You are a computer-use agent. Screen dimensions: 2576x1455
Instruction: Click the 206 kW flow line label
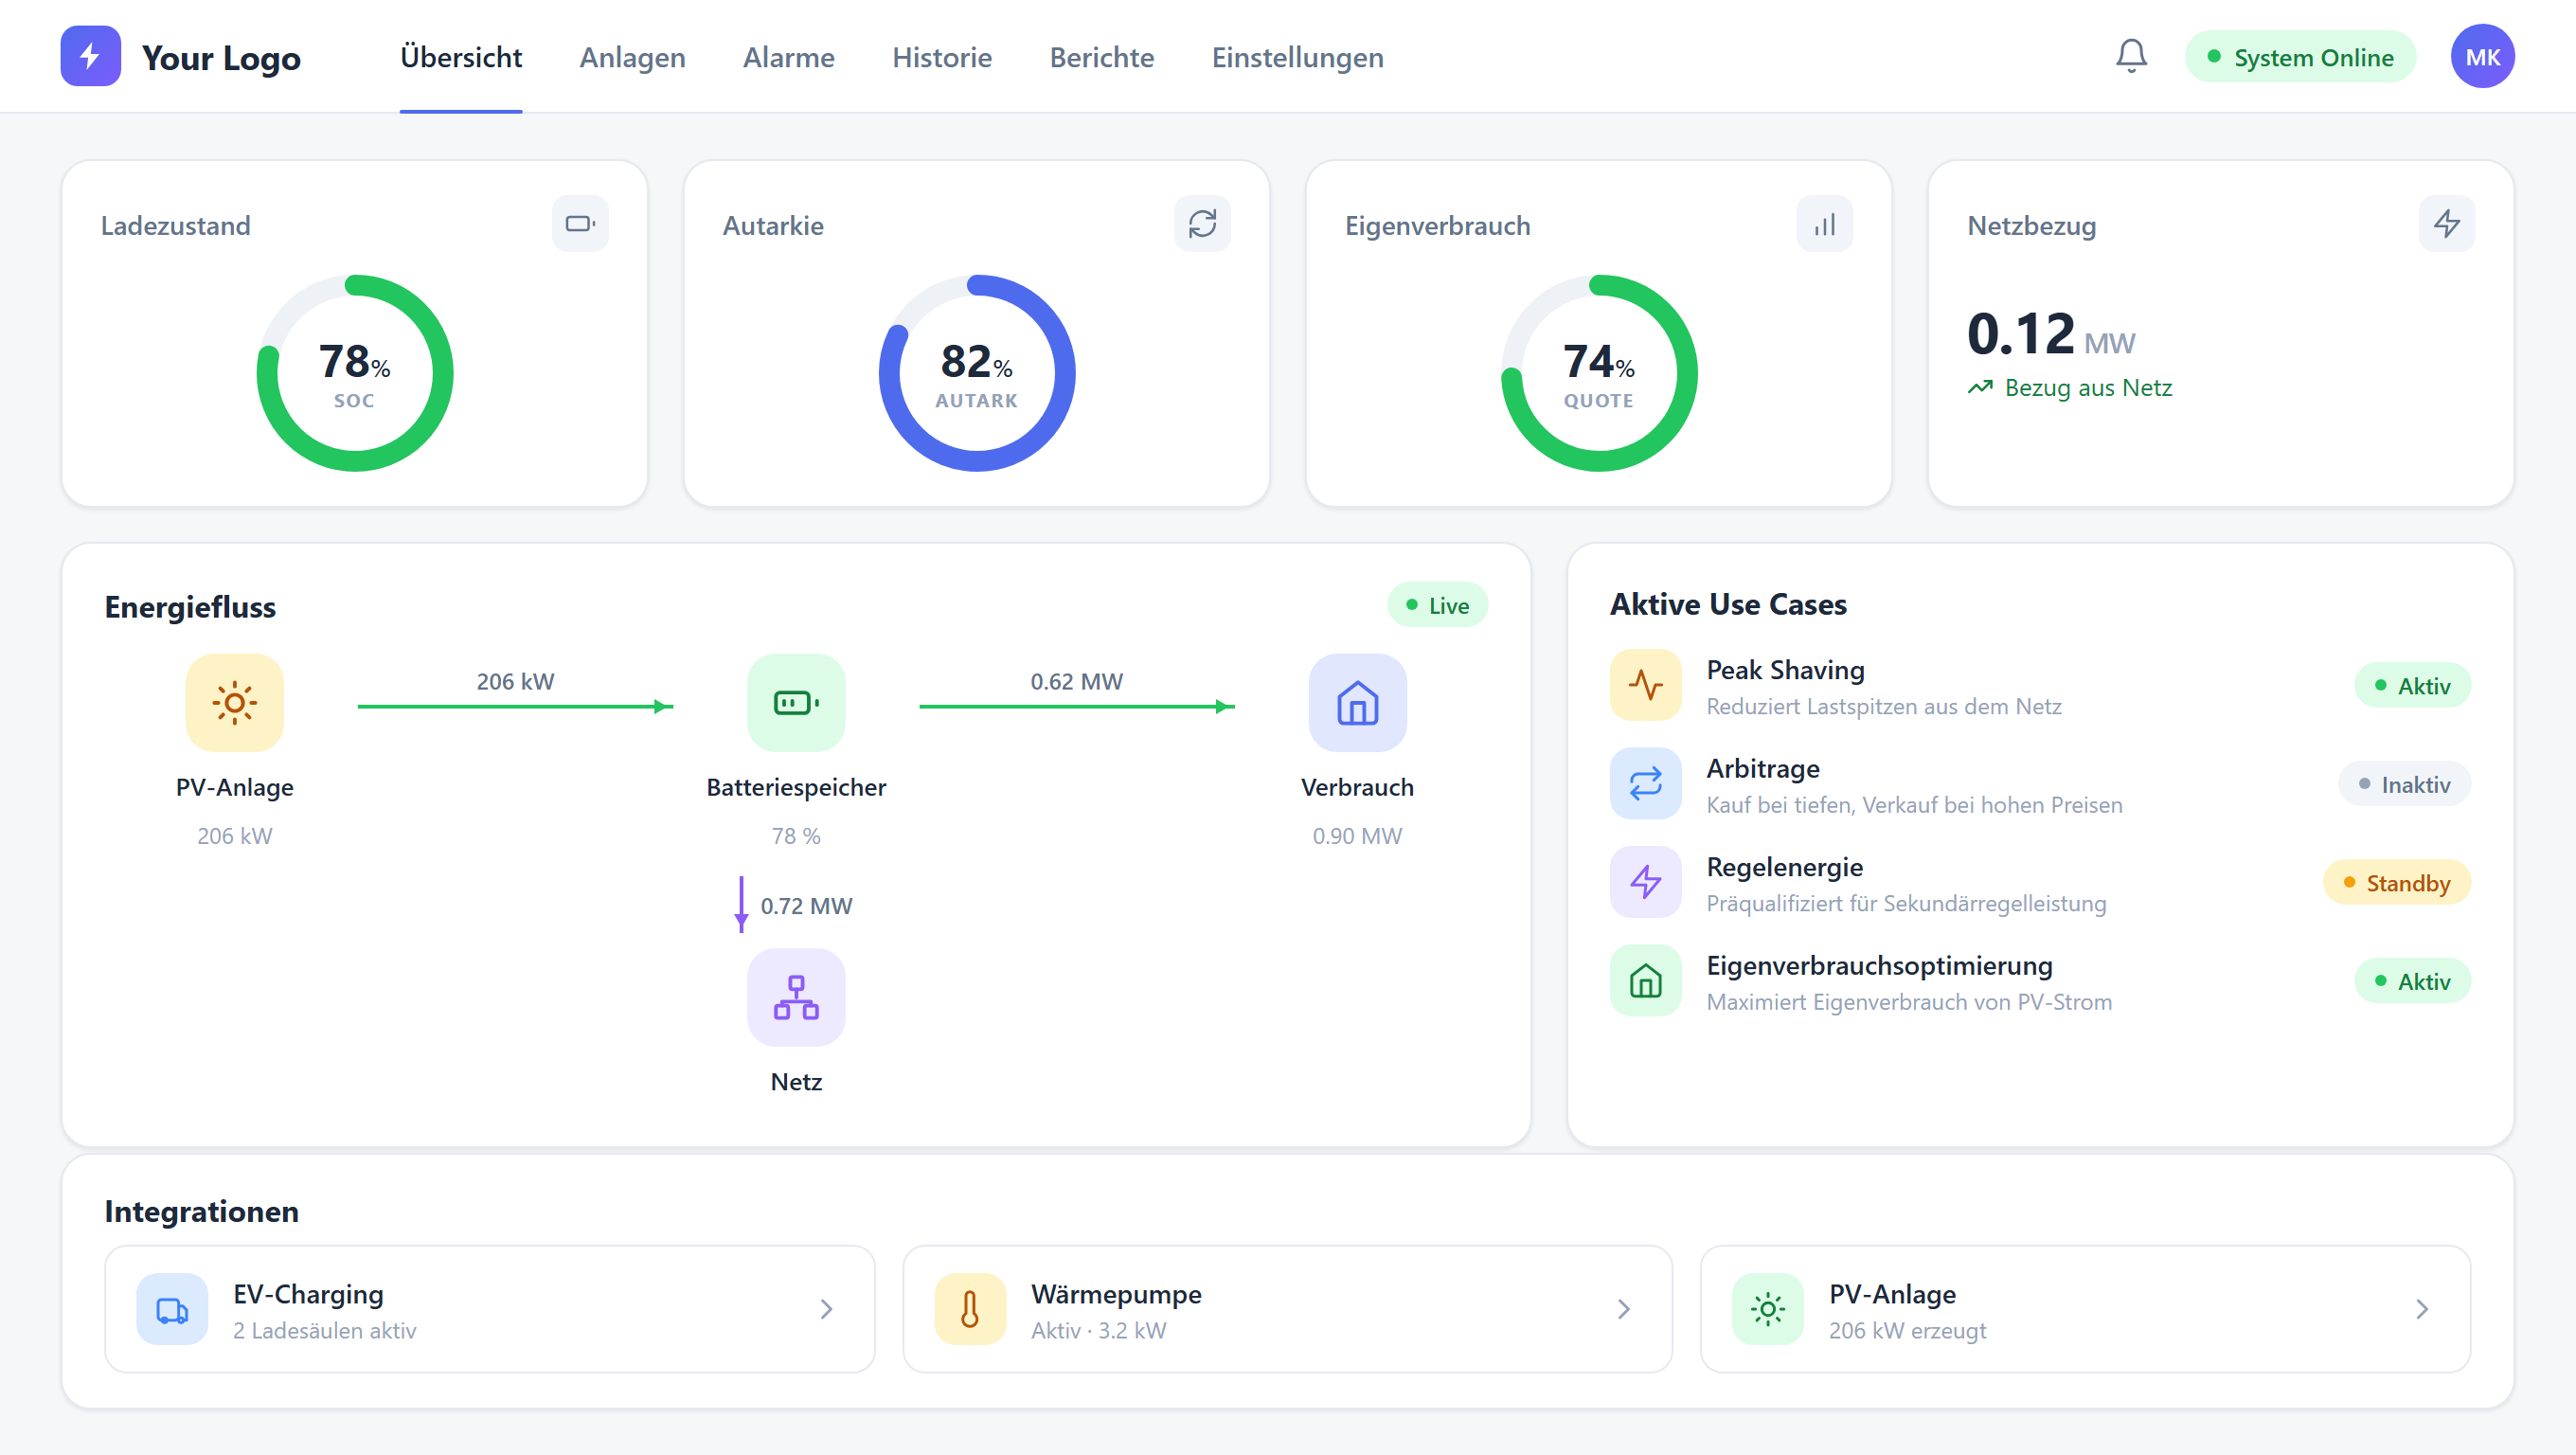click(515, 681)
